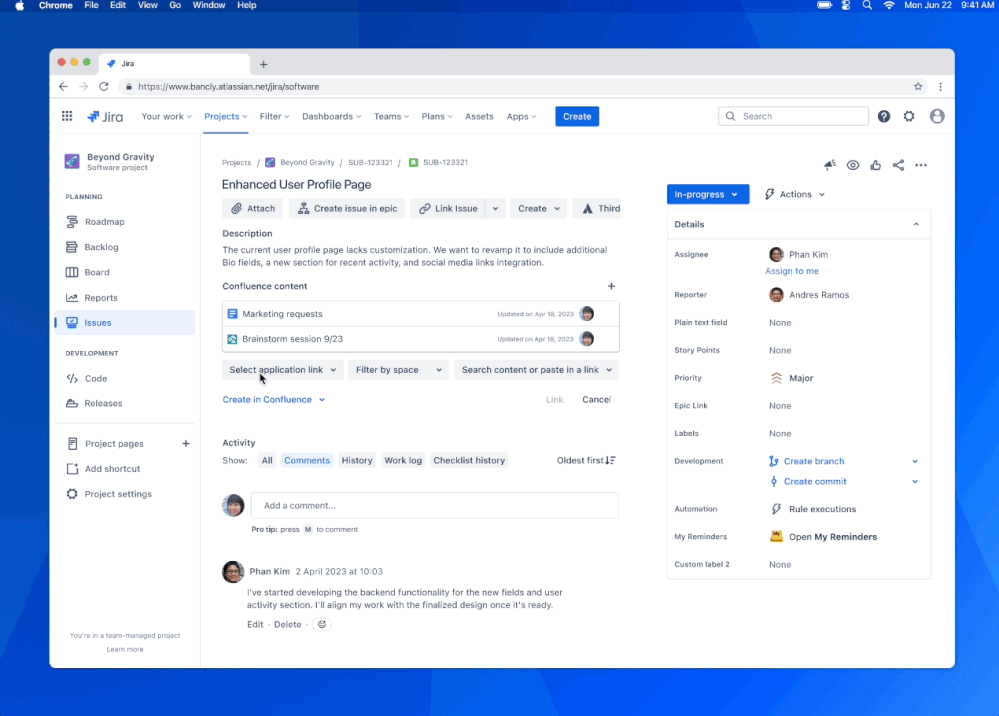Viewport: 999px width, 716px height.
Task: Open Jira notification settings gear icon
Action: [908, 116]
